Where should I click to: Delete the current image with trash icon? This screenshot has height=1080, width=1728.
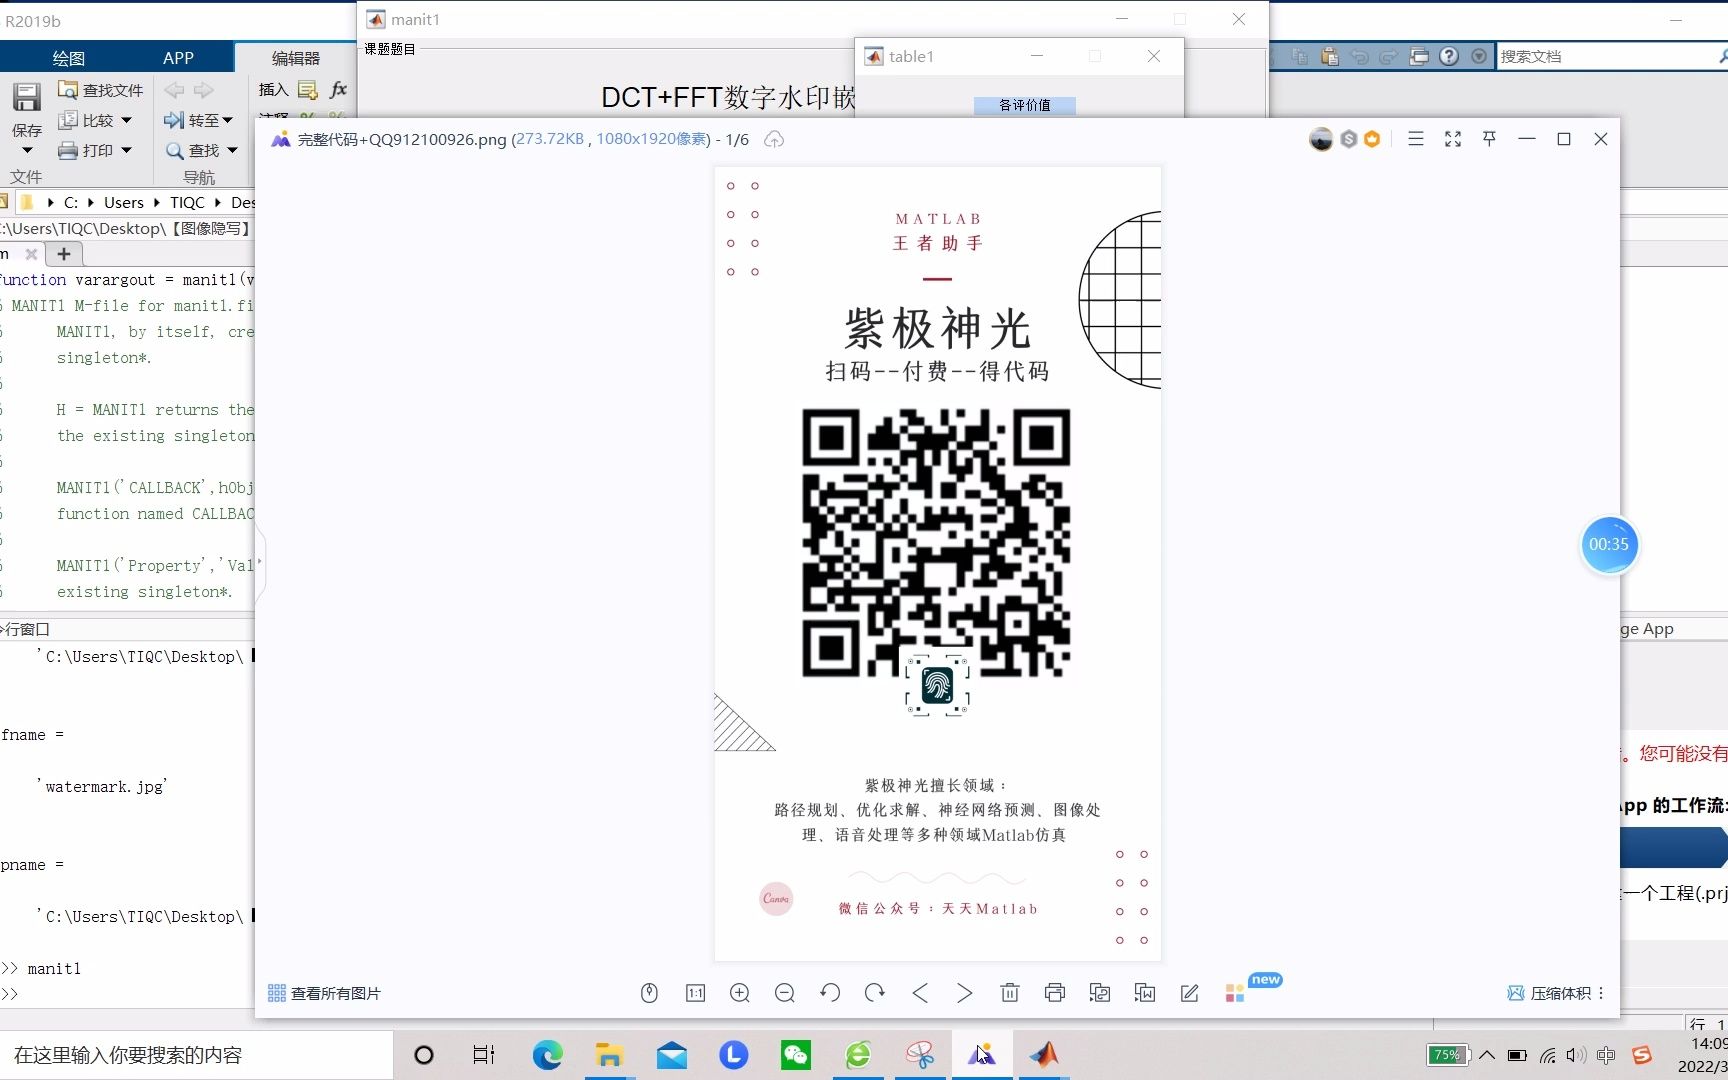point(1010,993)
